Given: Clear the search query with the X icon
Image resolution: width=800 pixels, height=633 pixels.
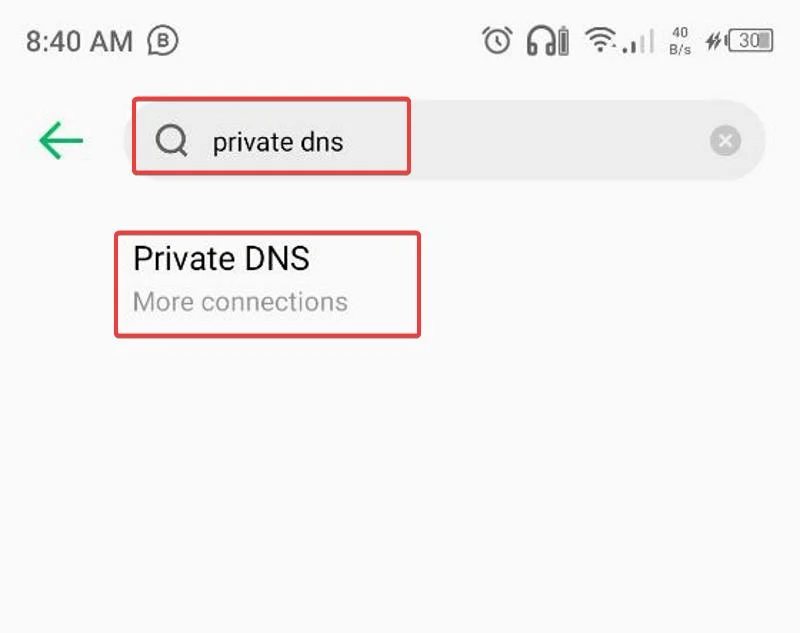Looking at the screenshot, I should click(726, 141).
